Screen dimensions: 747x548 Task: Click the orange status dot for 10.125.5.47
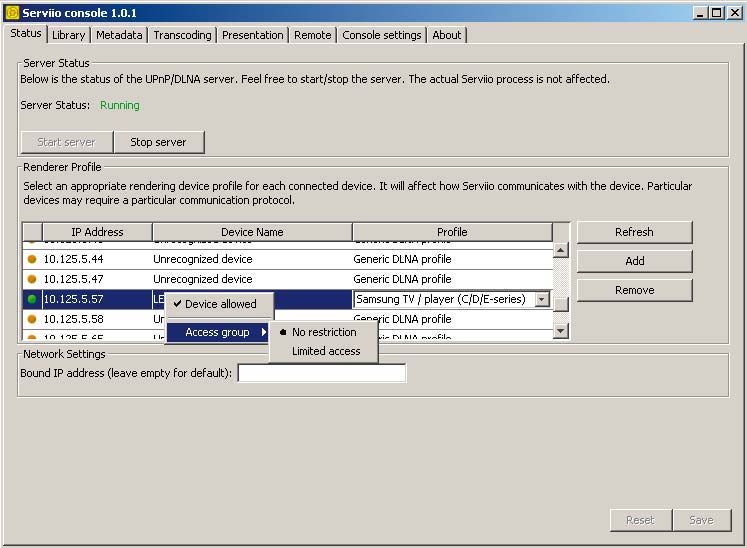click(x=32, y=279)
